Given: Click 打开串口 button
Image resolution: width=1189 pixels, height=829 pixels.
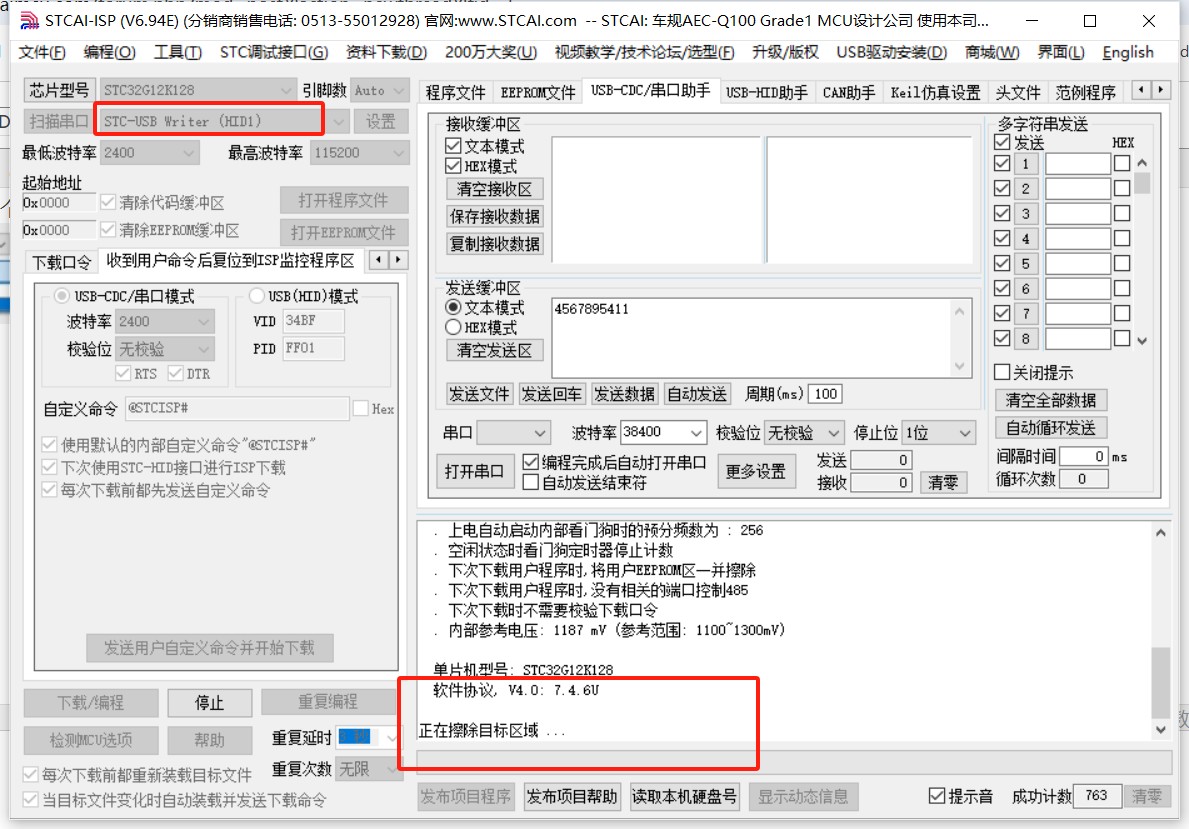Looking at the screenshot, I should point(474,471).
